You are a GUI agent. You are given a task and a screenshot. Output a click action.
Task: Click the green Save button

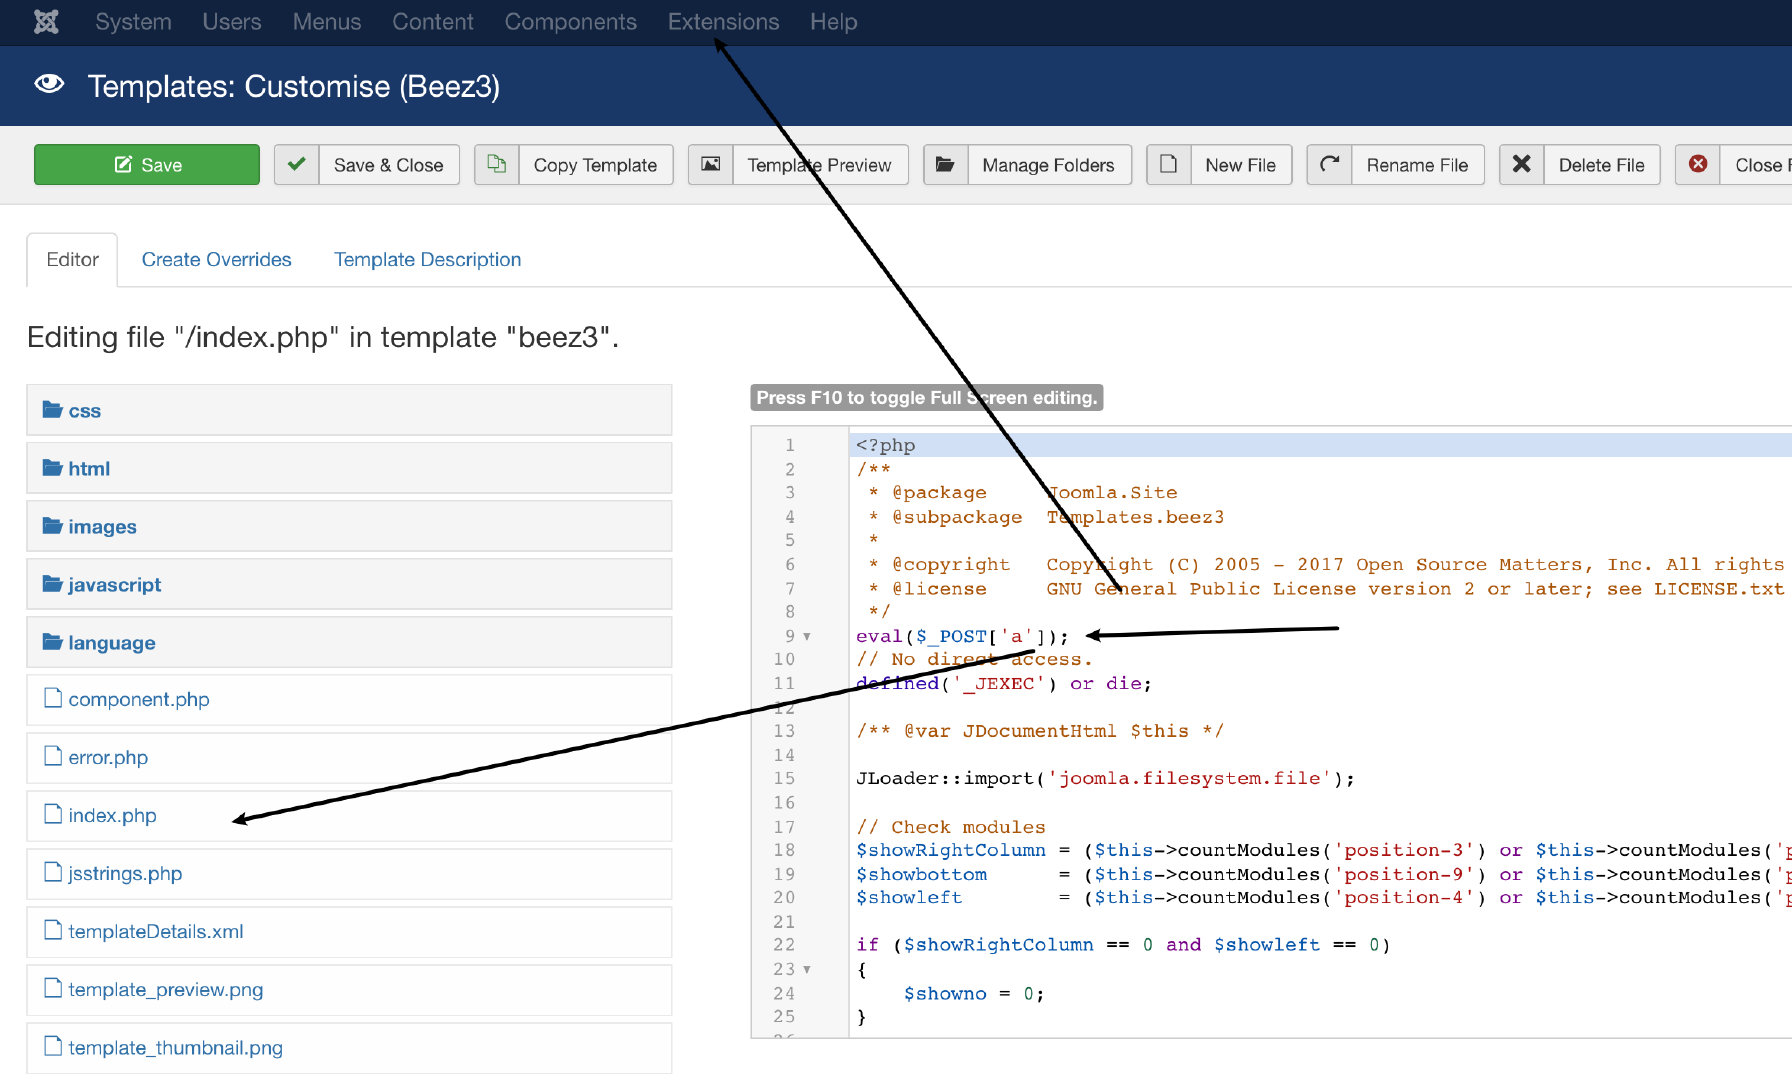click(x=147, y=165)
